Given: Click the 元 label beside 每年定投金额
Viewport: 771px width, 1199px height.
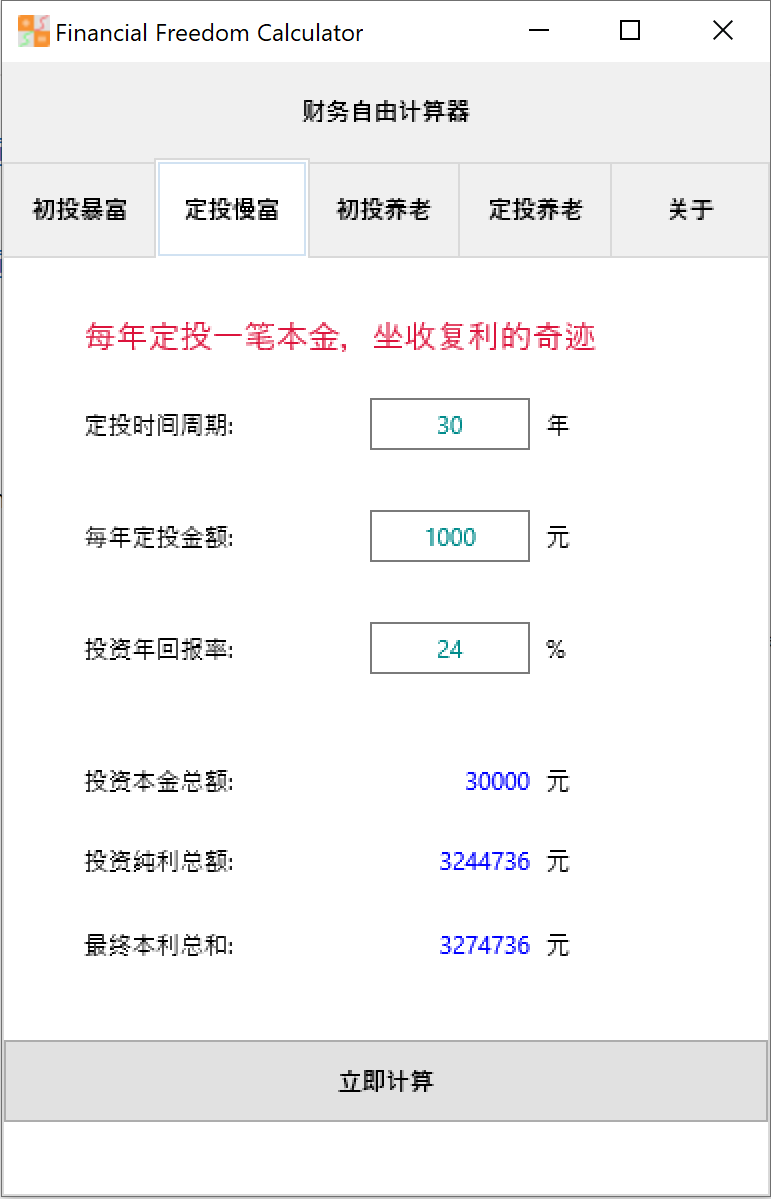Looking at the screenshot, I should pos(557,536).
